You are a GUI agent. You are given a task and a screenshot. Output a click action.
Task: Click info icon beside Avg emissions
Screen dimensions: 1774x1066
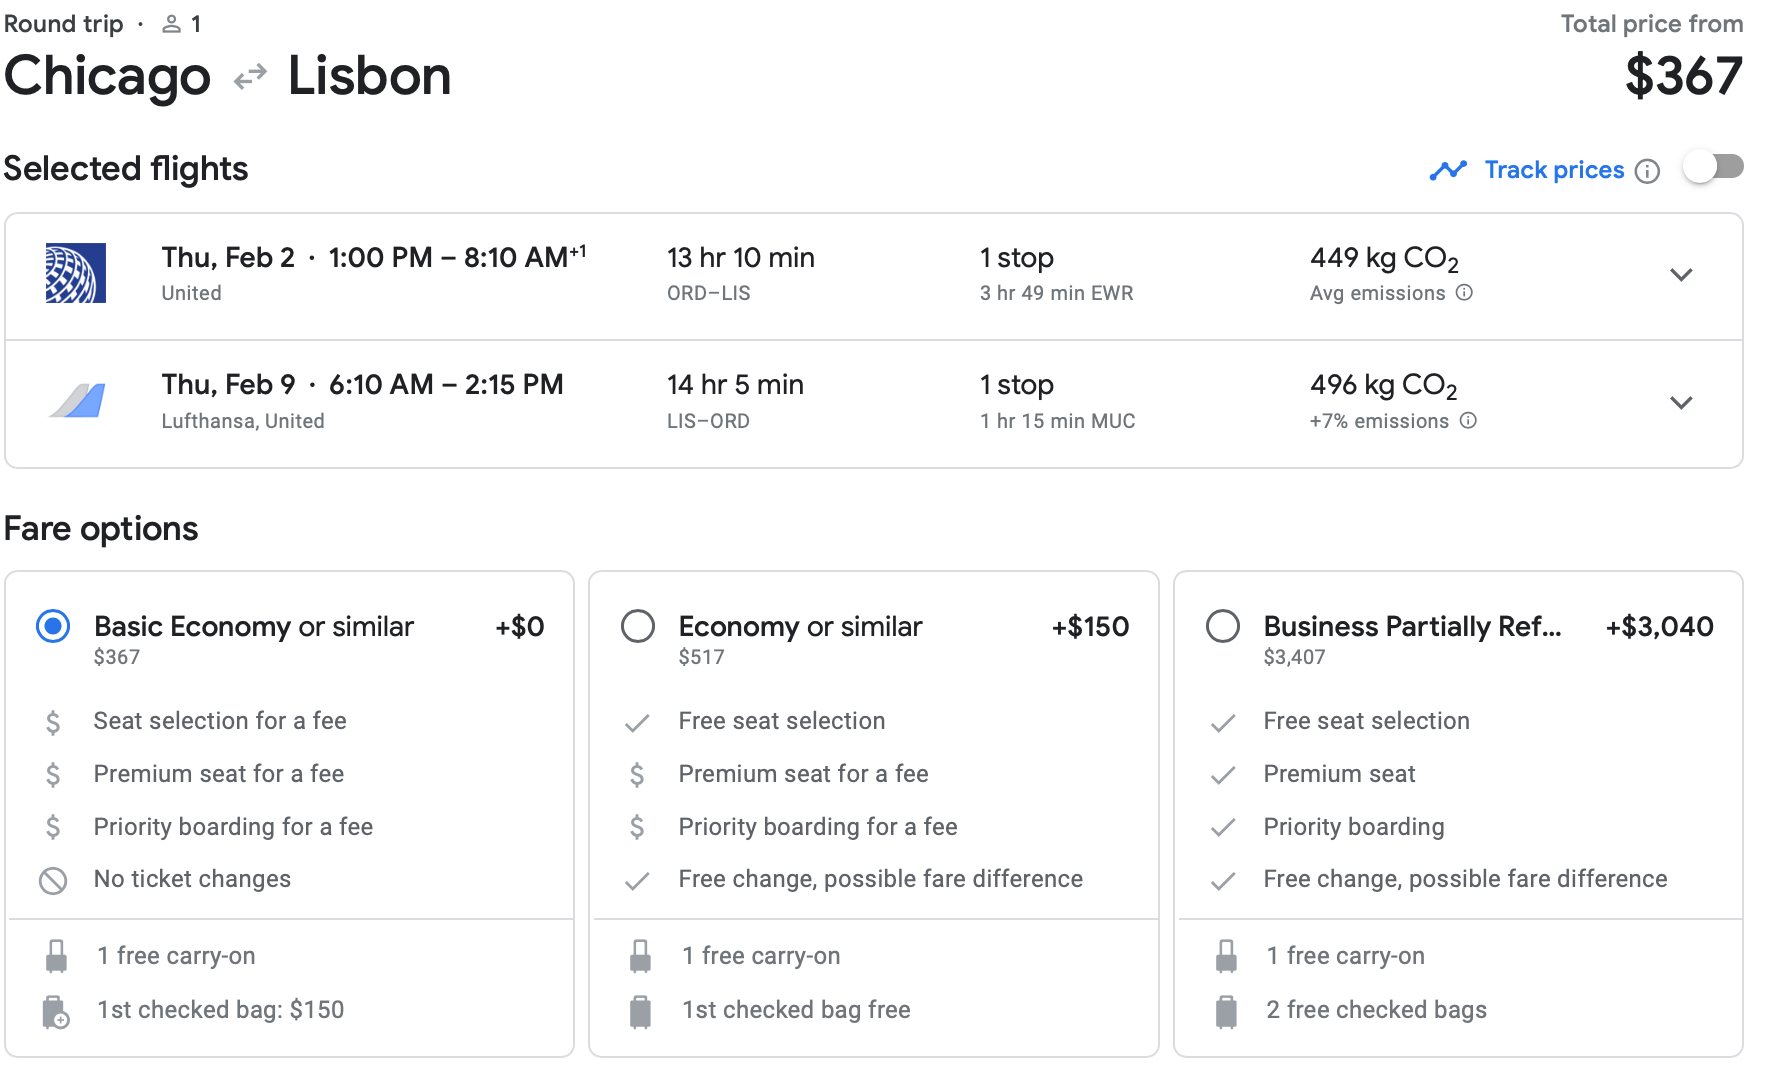[x=1464, y=293]
